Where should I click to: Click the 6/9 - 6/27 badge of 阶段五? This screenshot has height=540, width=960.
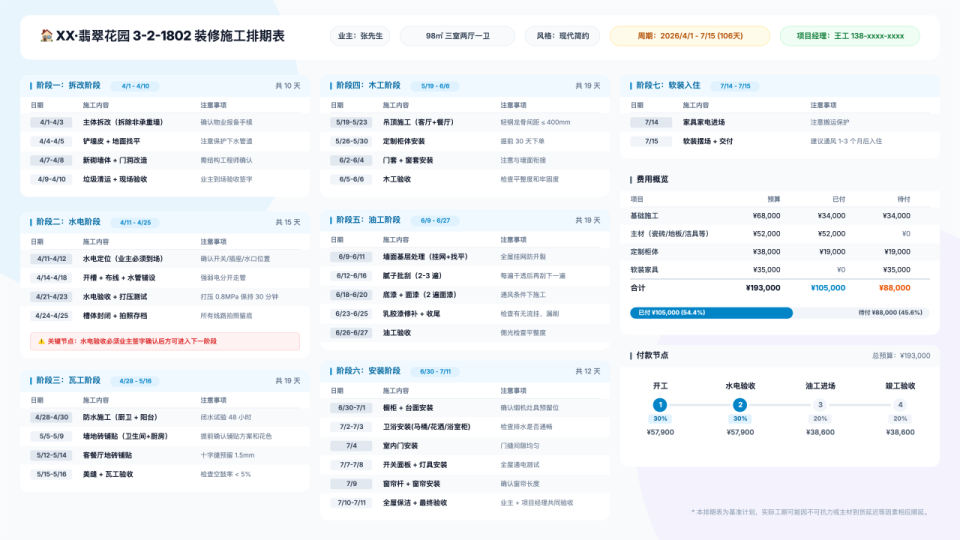(x=435, y=220)
